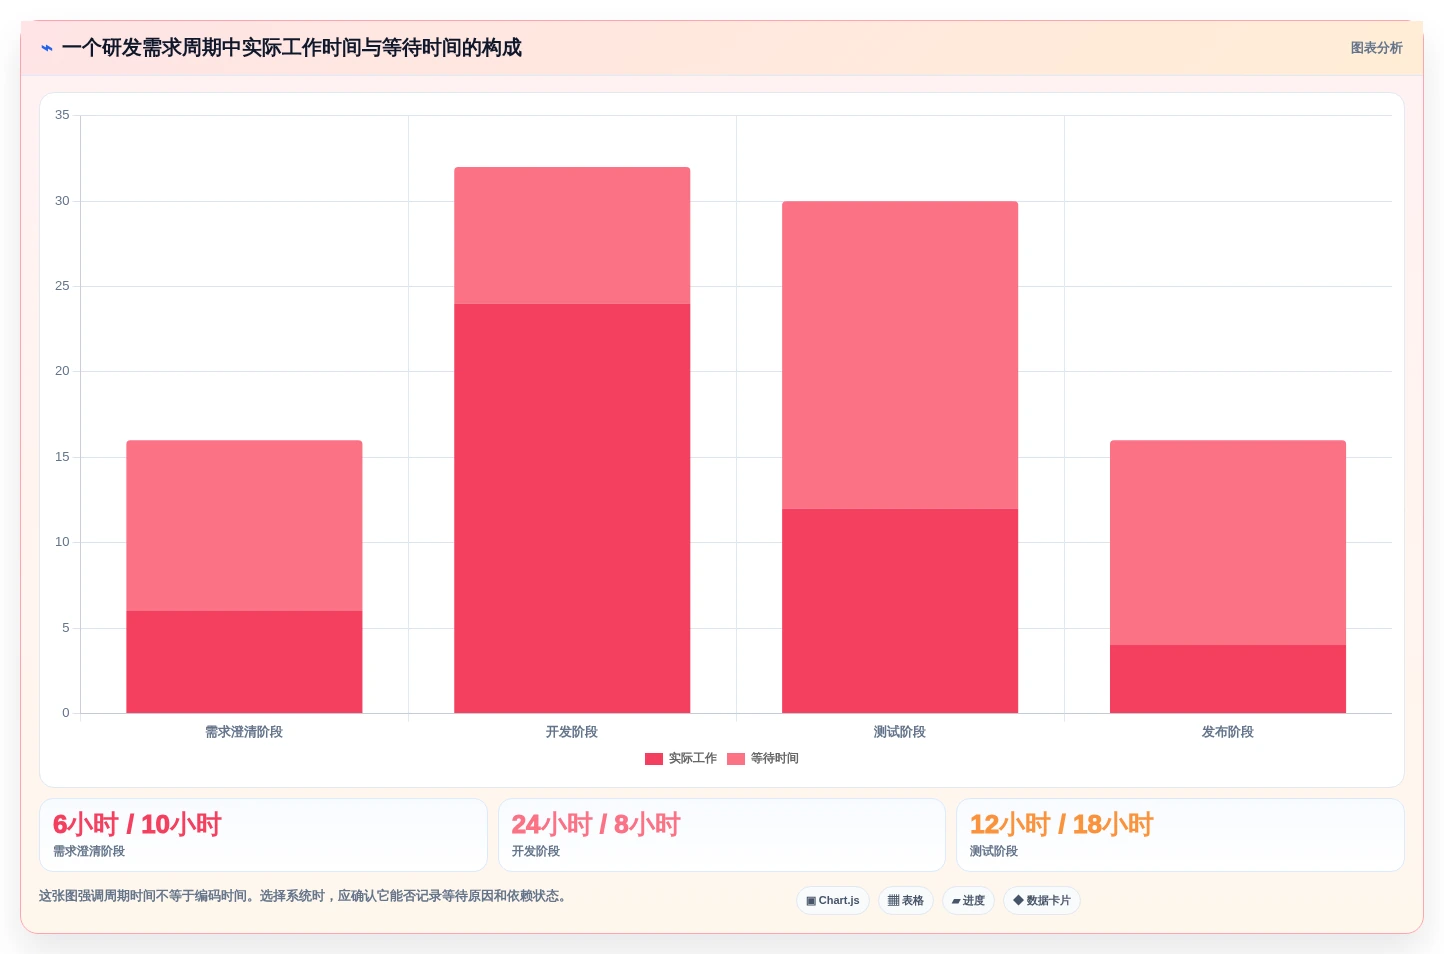The width and height of the screenshot is (1444, 954).
Task: Click the 发布阶段 x-axis label
Action: point(1228,732)
